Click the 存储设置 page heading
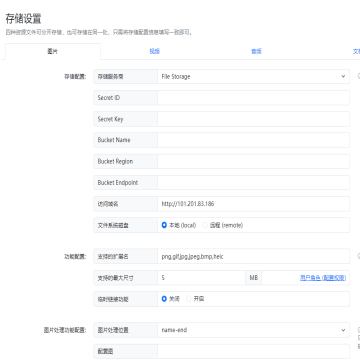Image resolution: width=360 pixels, height=360 pixels. pos(23,19)
